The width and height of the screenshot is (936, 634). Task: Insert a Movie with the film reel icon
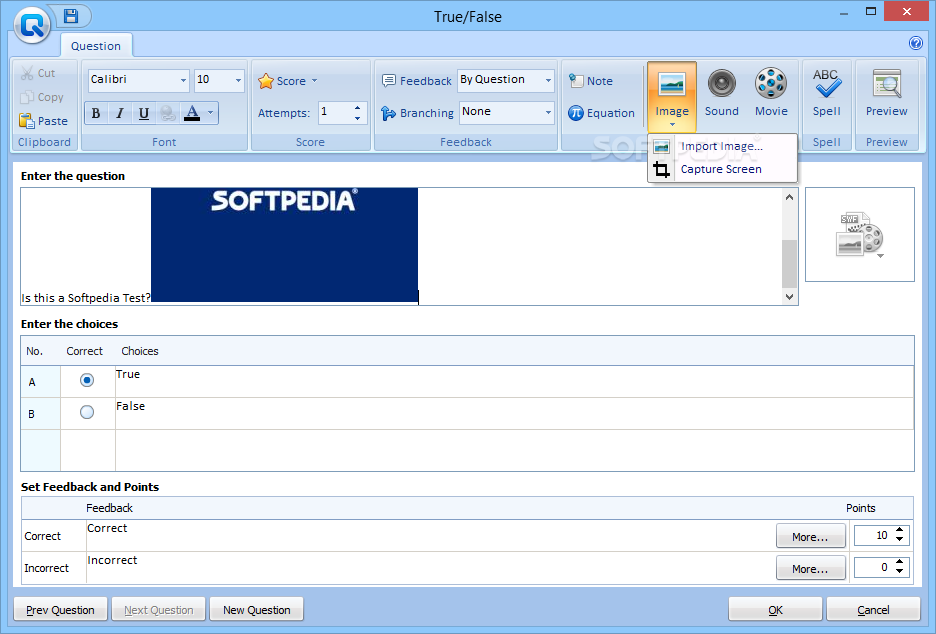(771, 93)
